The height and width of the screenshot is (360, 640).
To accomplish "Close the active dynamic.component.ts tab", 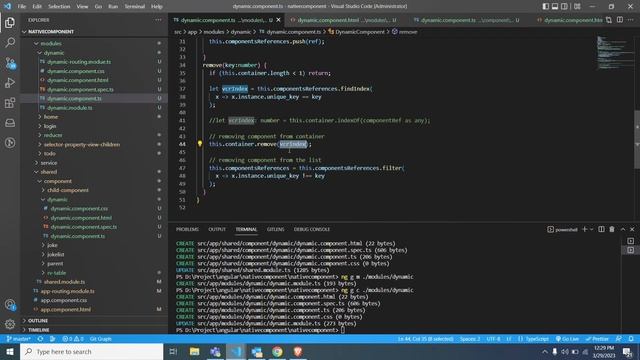I will point(278,20).
